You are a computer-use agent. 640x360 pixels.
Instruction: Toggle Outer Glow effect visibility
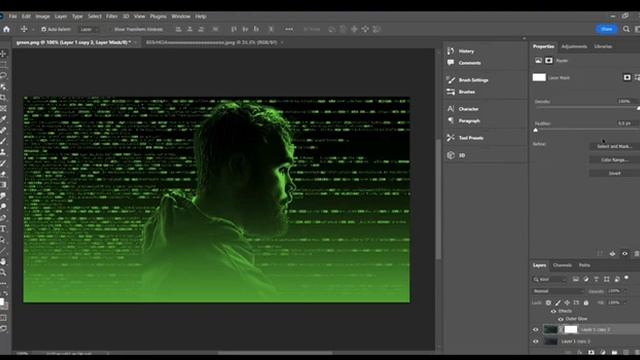[560, 319]
